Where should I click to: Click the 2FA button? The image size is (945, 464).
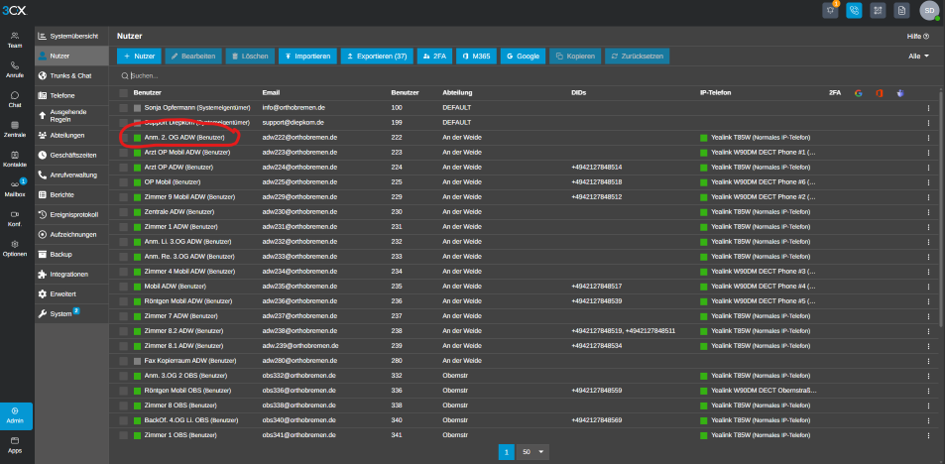coord(434,56)
